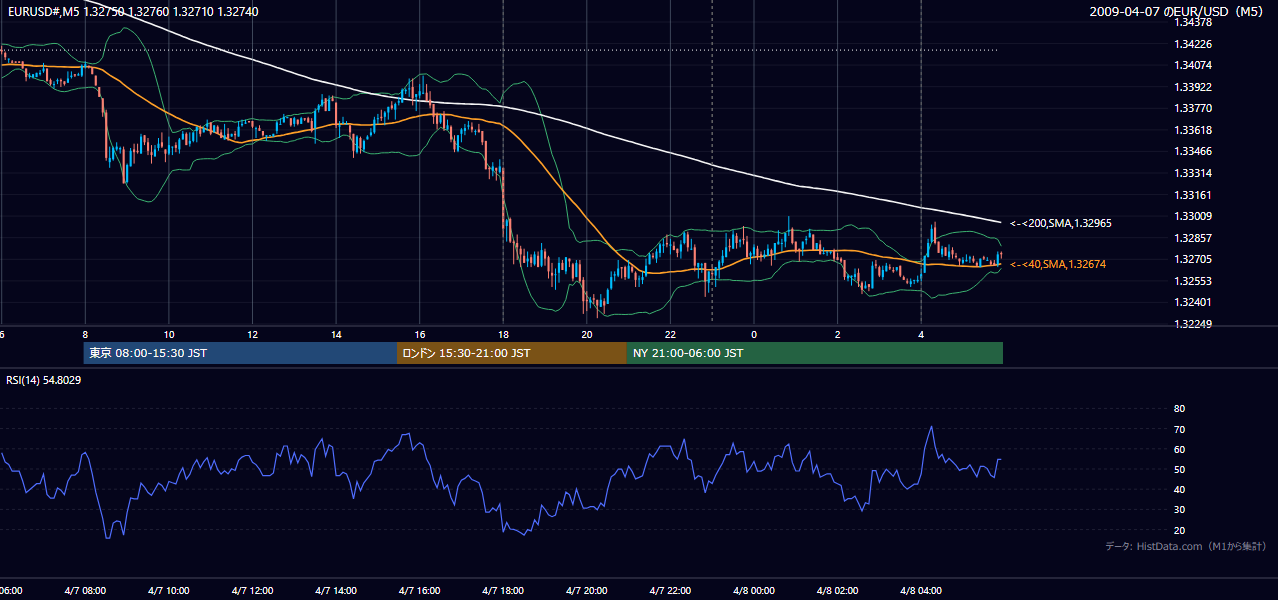This screenshot has height=600, width=1278.
Task: Click price axis value 1.32401
Action: (1193, 302)
